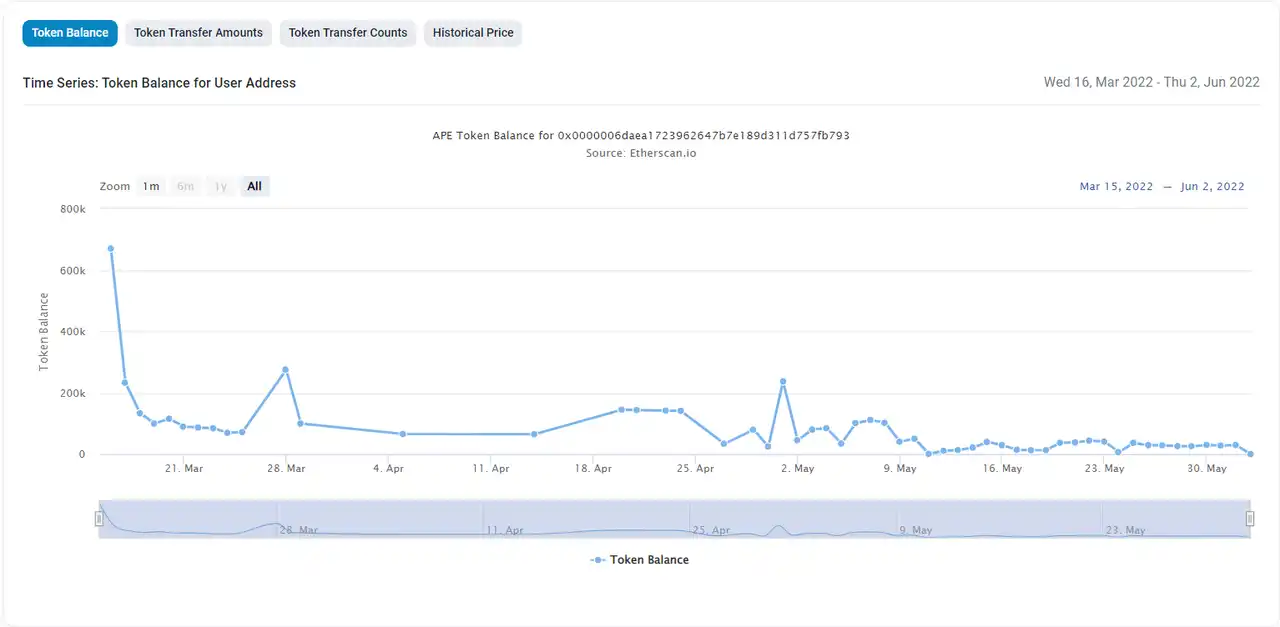
Task: Toggle the Token Balance legend series
Action: (640, 560)
